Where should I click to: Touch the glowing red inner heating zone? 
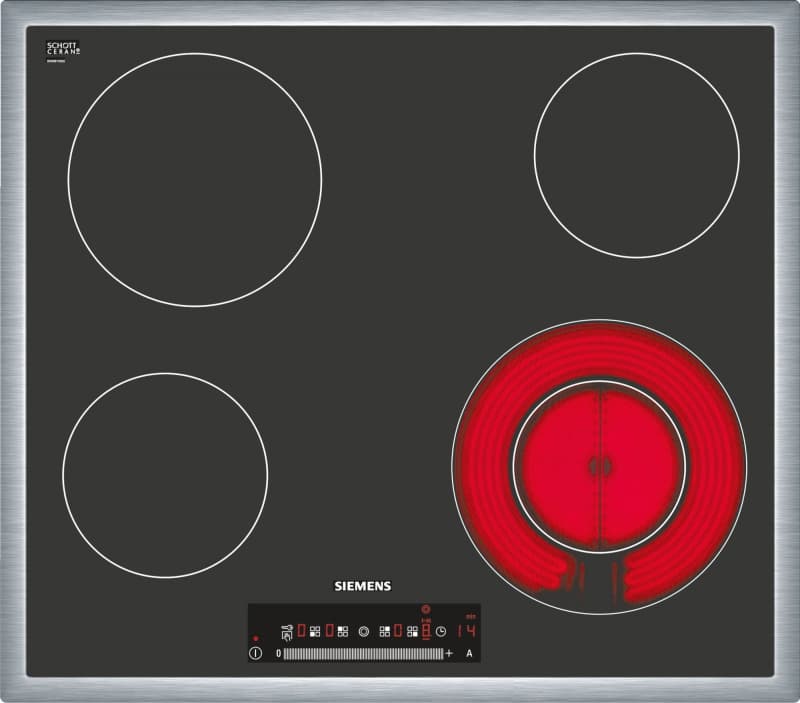(599, 467)
